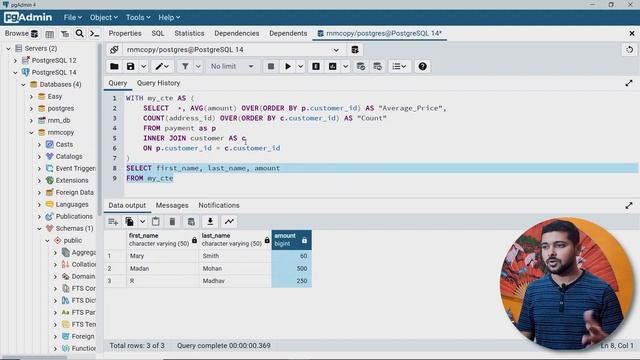Click the Explain query icon
The image size is (640, 360).
tap(316, 66)
